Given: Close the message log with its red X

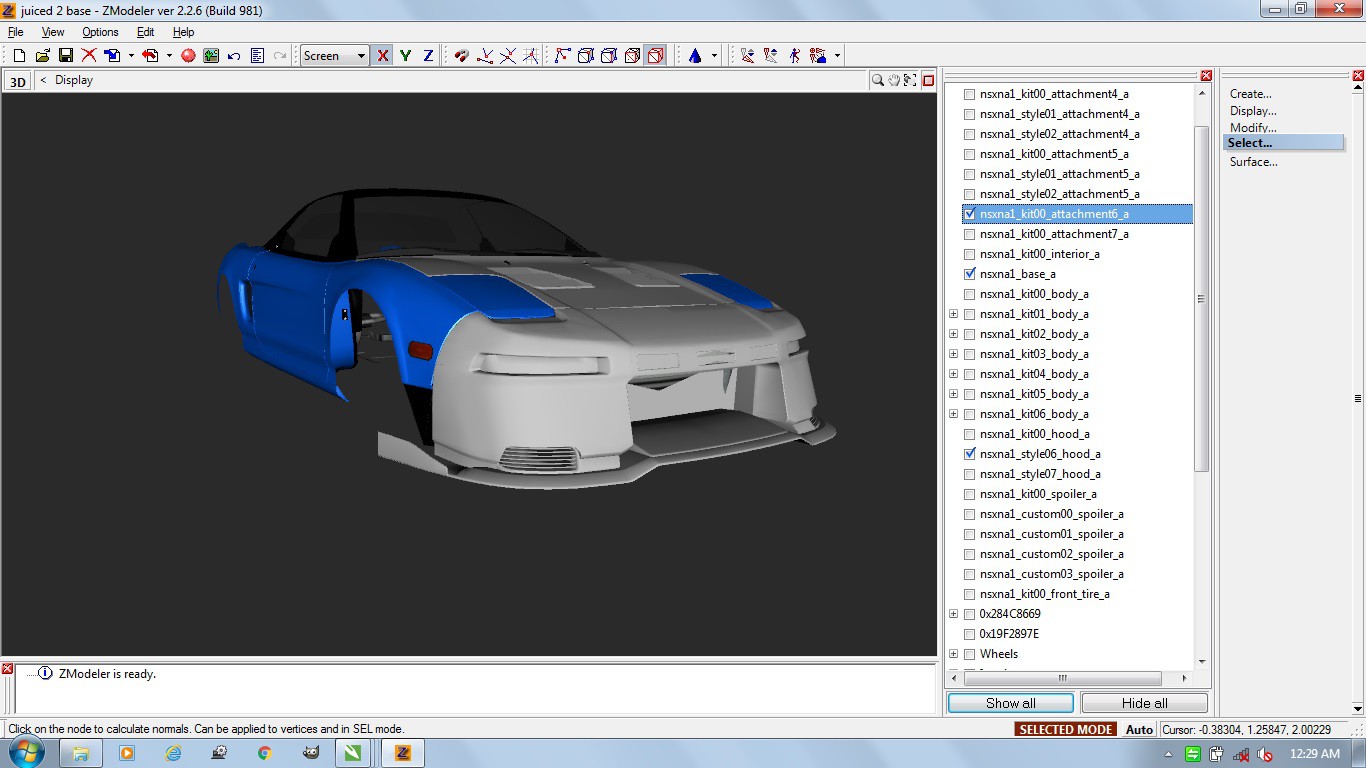Looking at the screenshot, I should (x=7, y=668).
